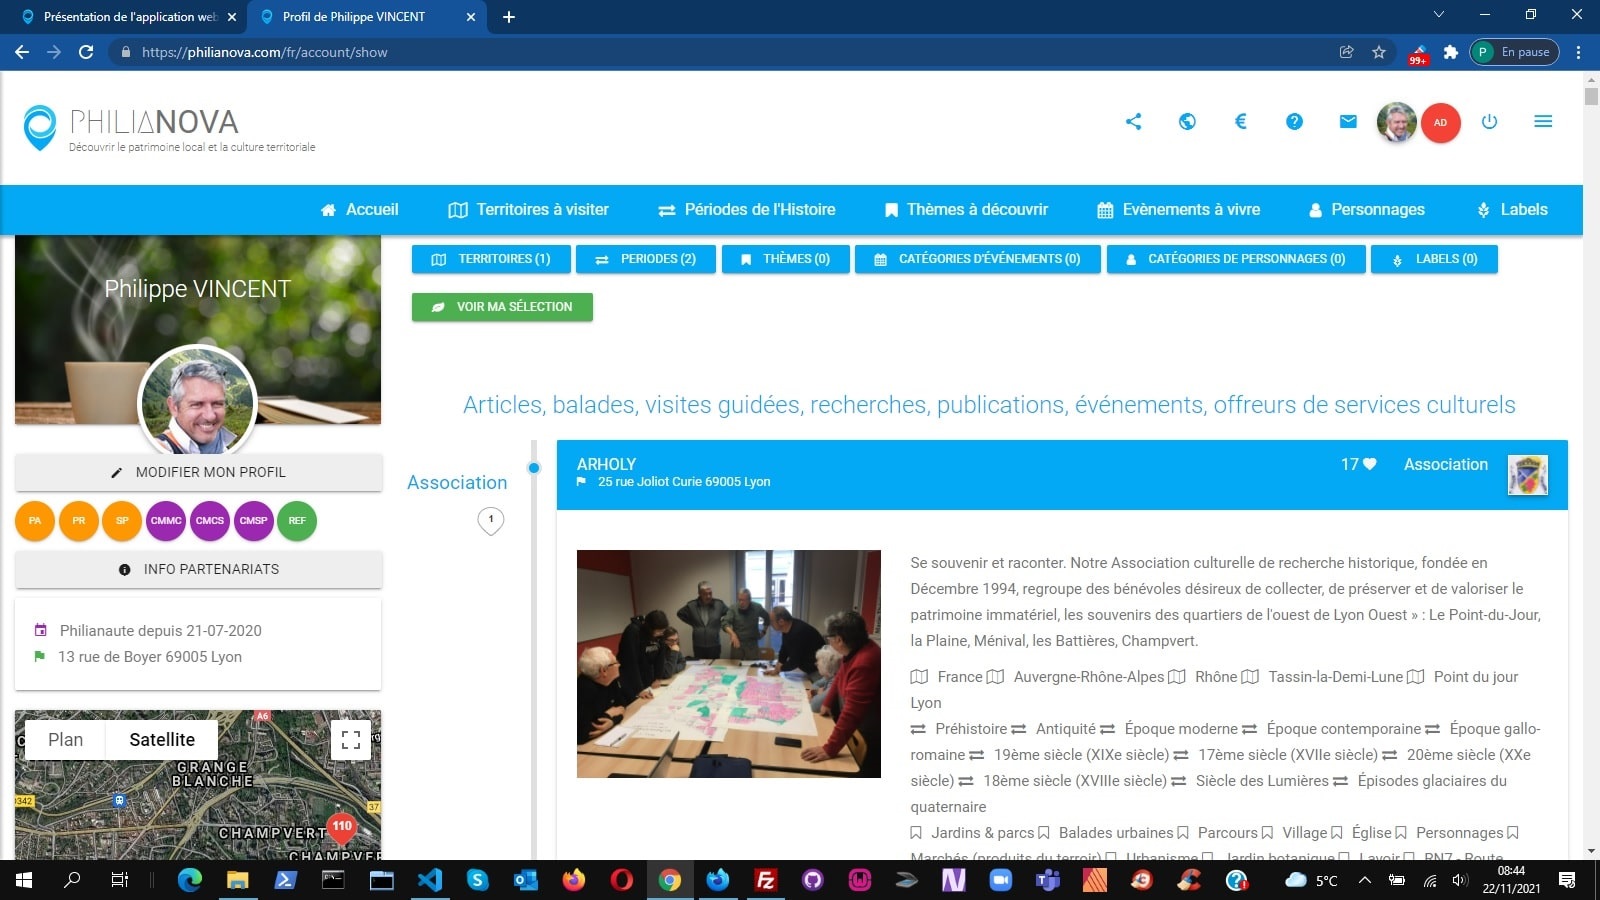
Task: Switch map to Satellite view
Action: pos(162,740)
